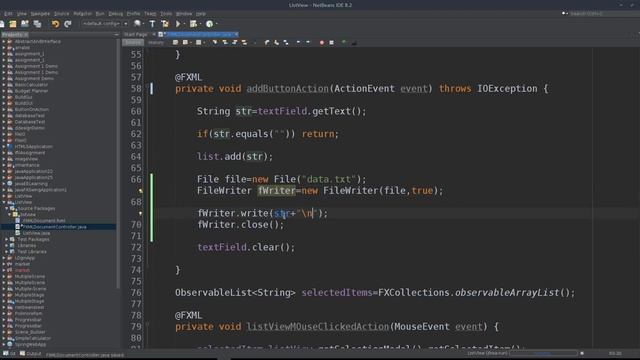Toggle breakpoint on line number 62
The image size is (640, 360).
click(136, 134)
